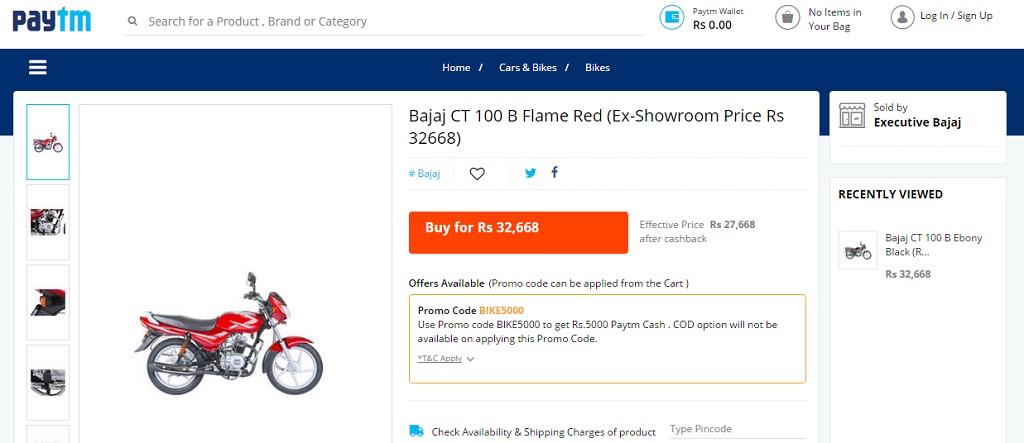Screen dimensions: 1024x443
Task: Add bike to wishlist heart
Action: 477,173
